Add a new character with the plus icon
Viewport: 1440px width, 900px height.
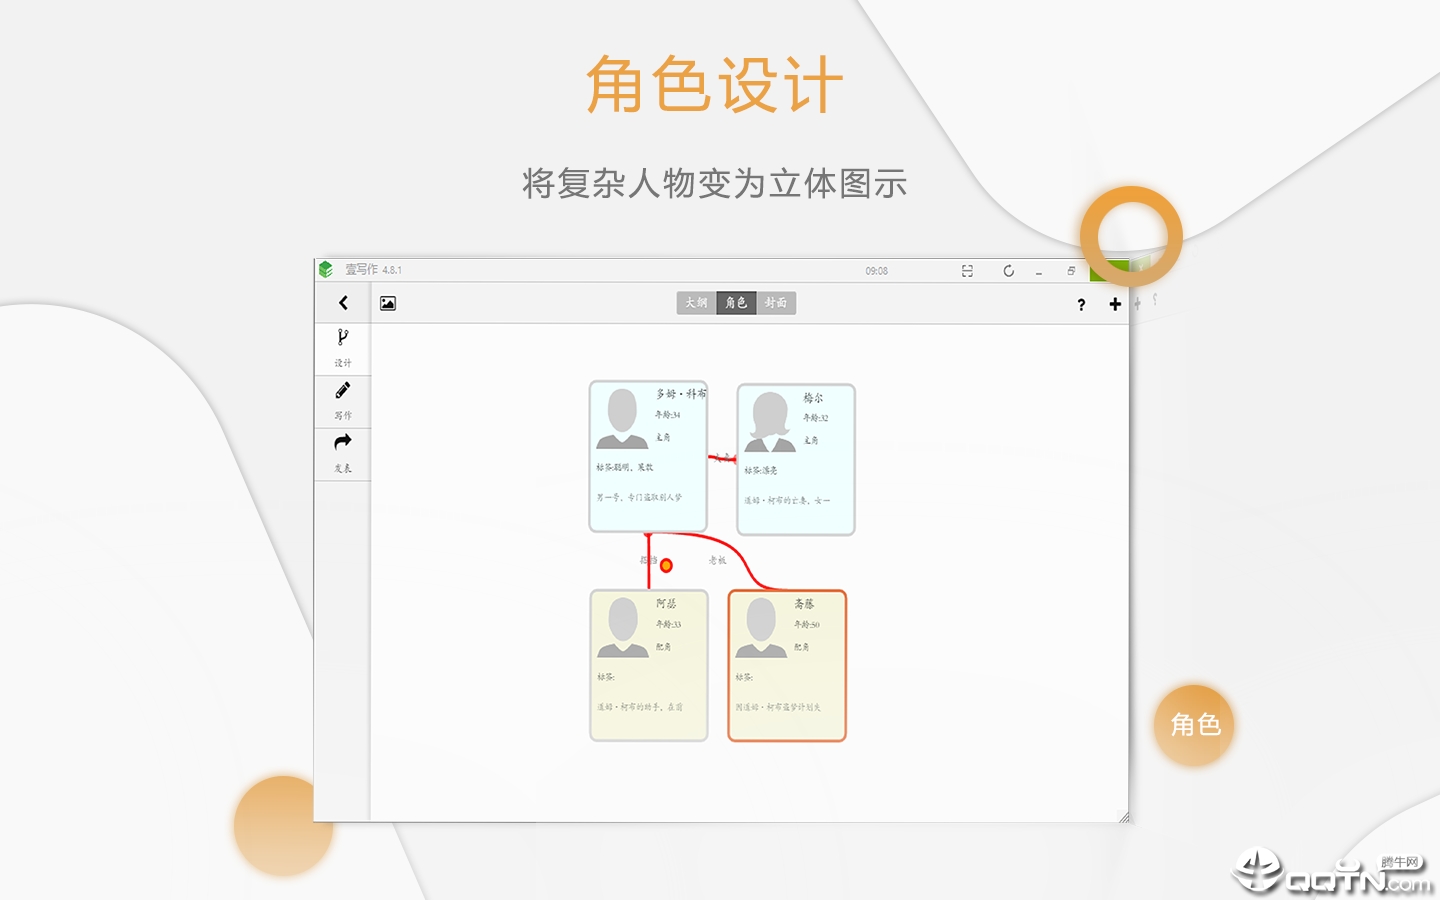(1115, 304)
